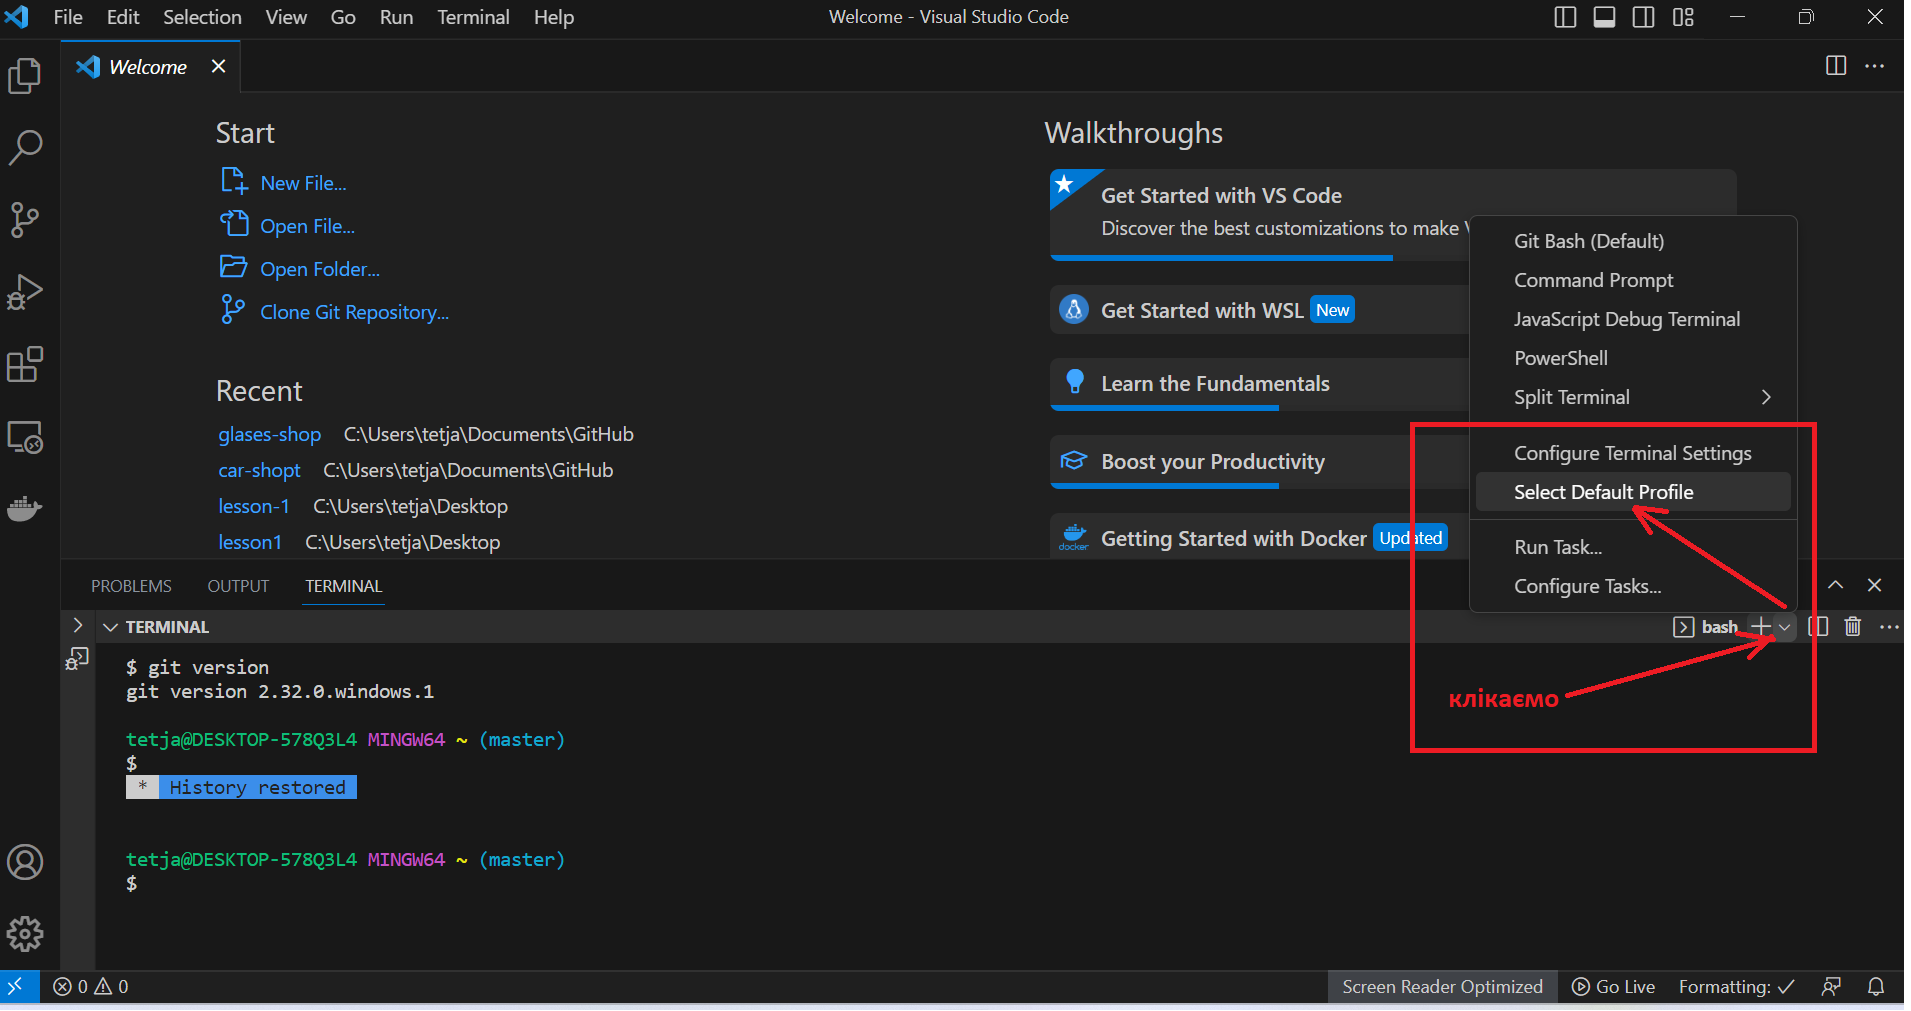
Task: Expand the side panel chevron beside TERMINAL
Action: [77, 625]
